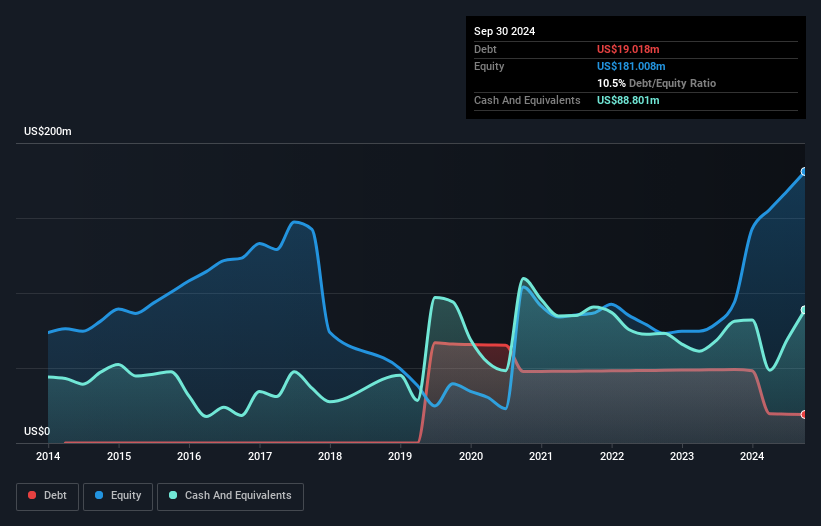This screenshot has width=821, height=526.
Task: Click the 2023 x-axis label
Action: (682, 456)
